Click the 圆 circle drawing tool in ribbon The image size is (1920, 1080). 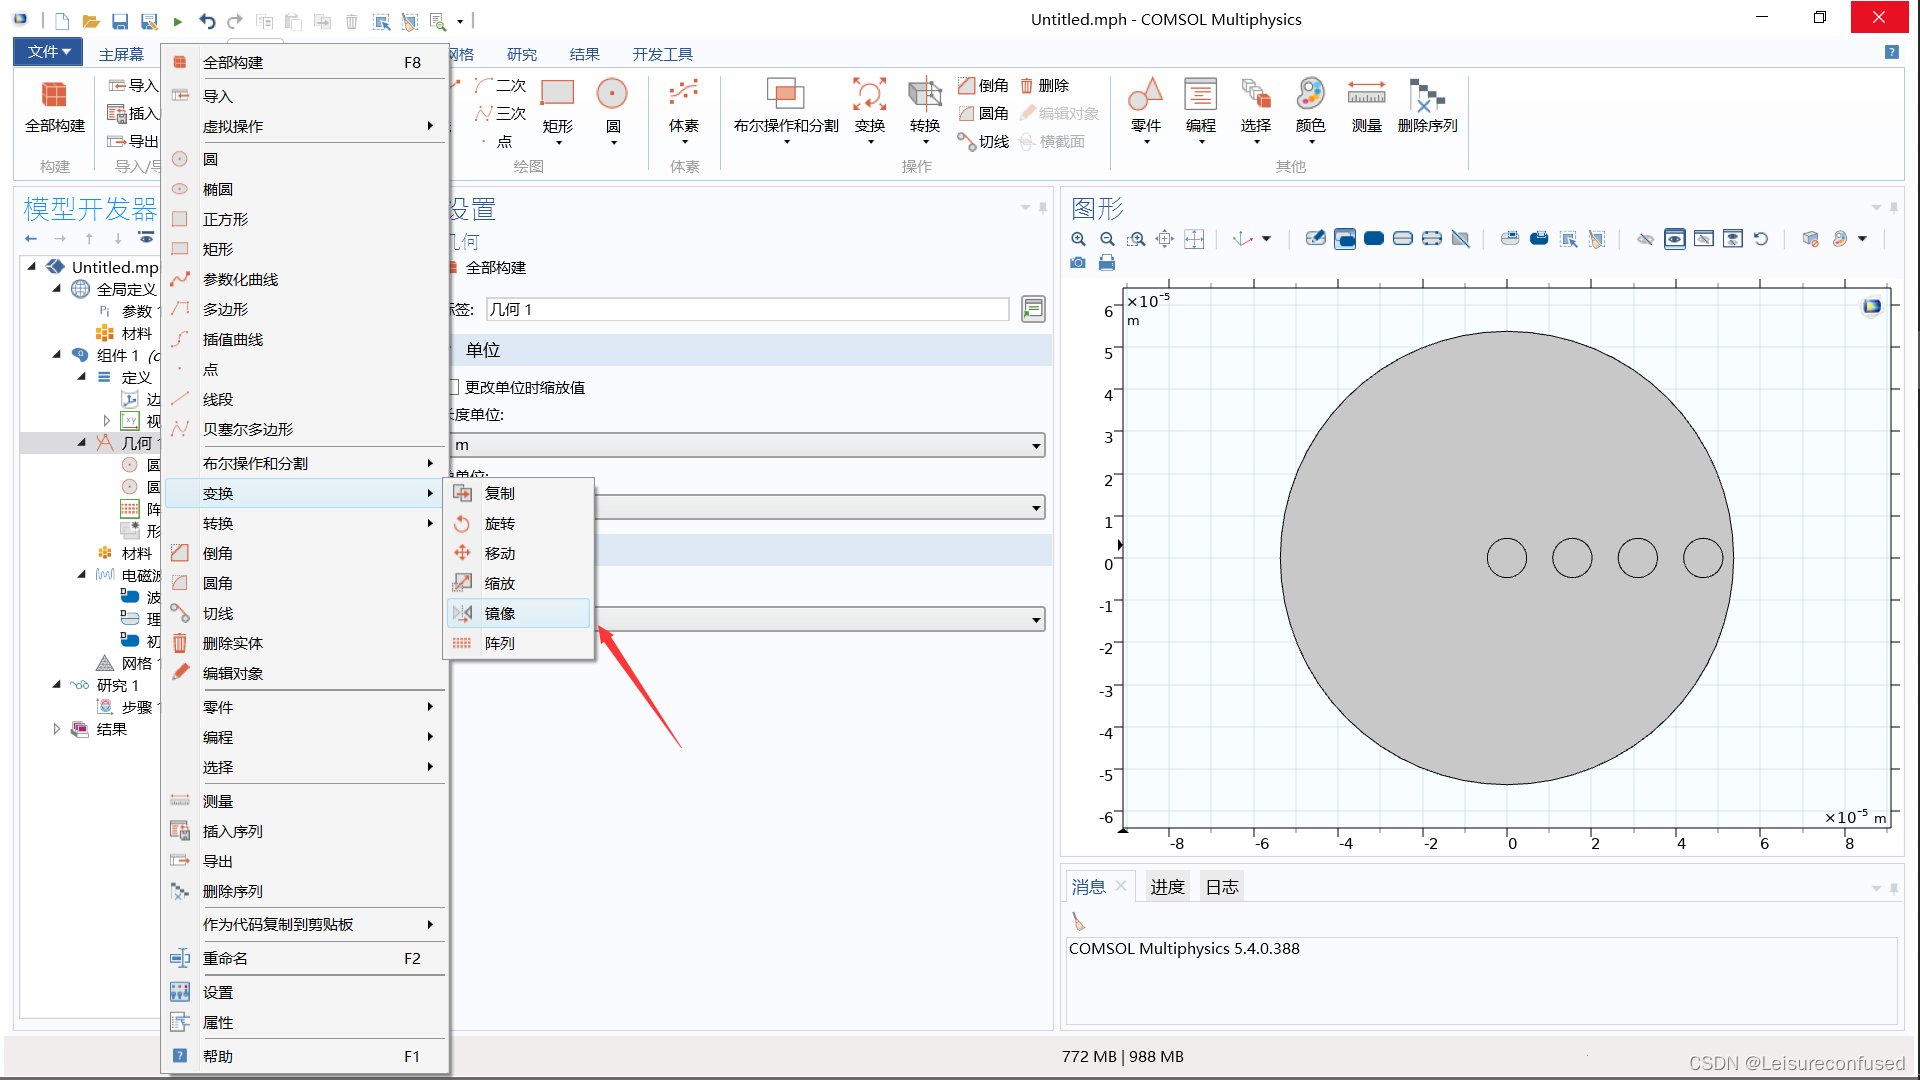(612, 111)
